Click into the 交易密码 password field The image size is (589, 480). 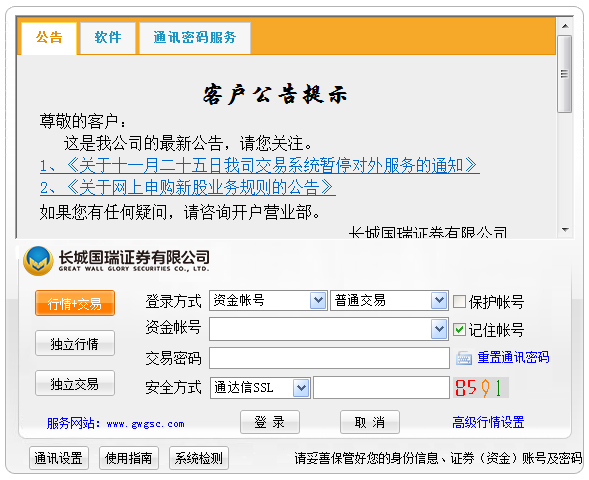[x=329, y=358]
